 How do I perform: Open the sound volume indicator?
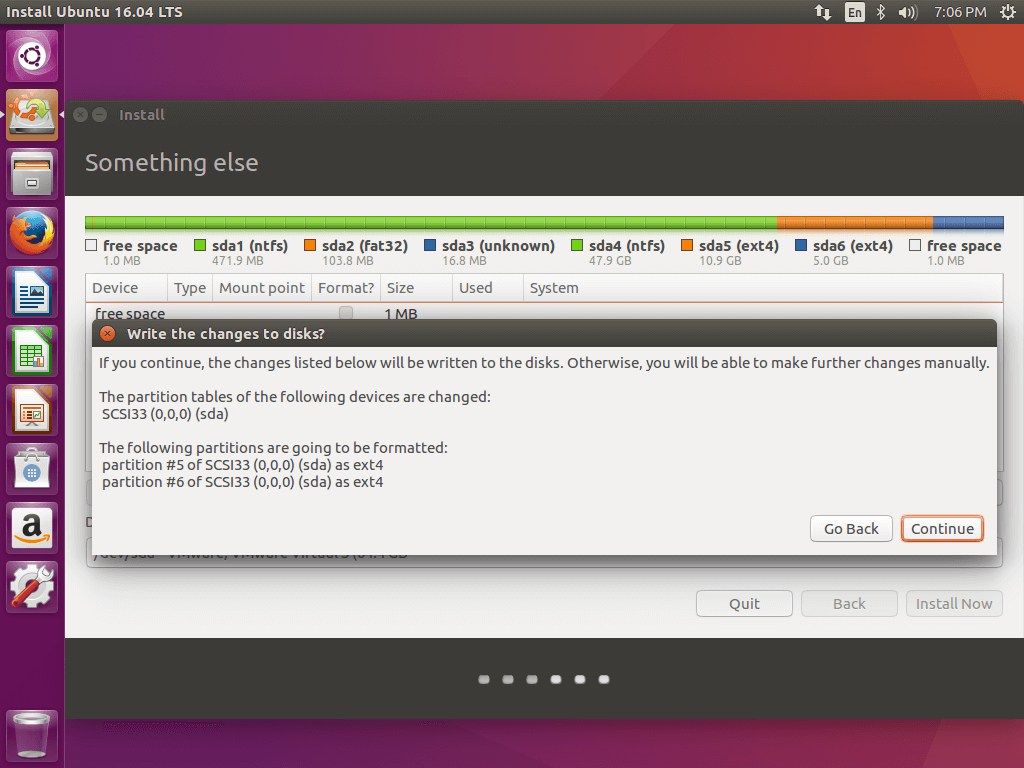(907, 12)
